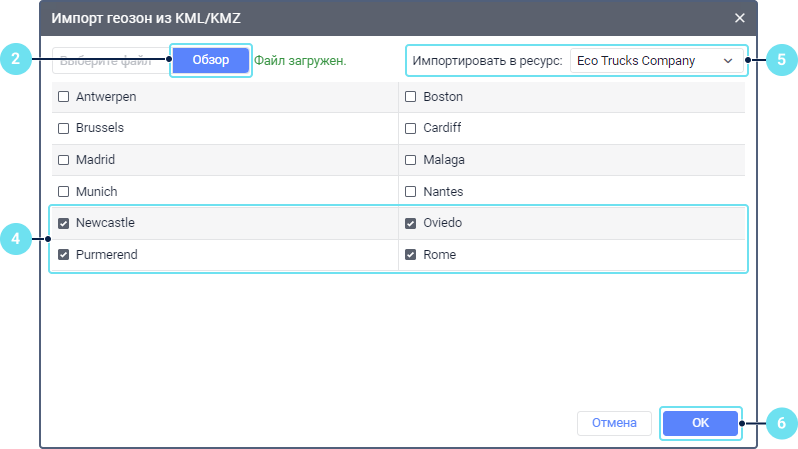Enable the Cardiff checkbox
Viewport: 798px width, 449px height.
click(x=410, y=129)
